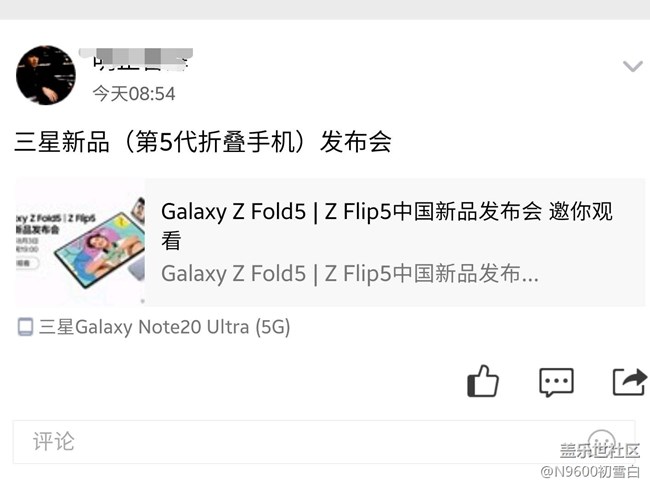This screenshot has width=650, height=490.
Task: Tap the 看 character on card's second line
Action: [171, 241]
